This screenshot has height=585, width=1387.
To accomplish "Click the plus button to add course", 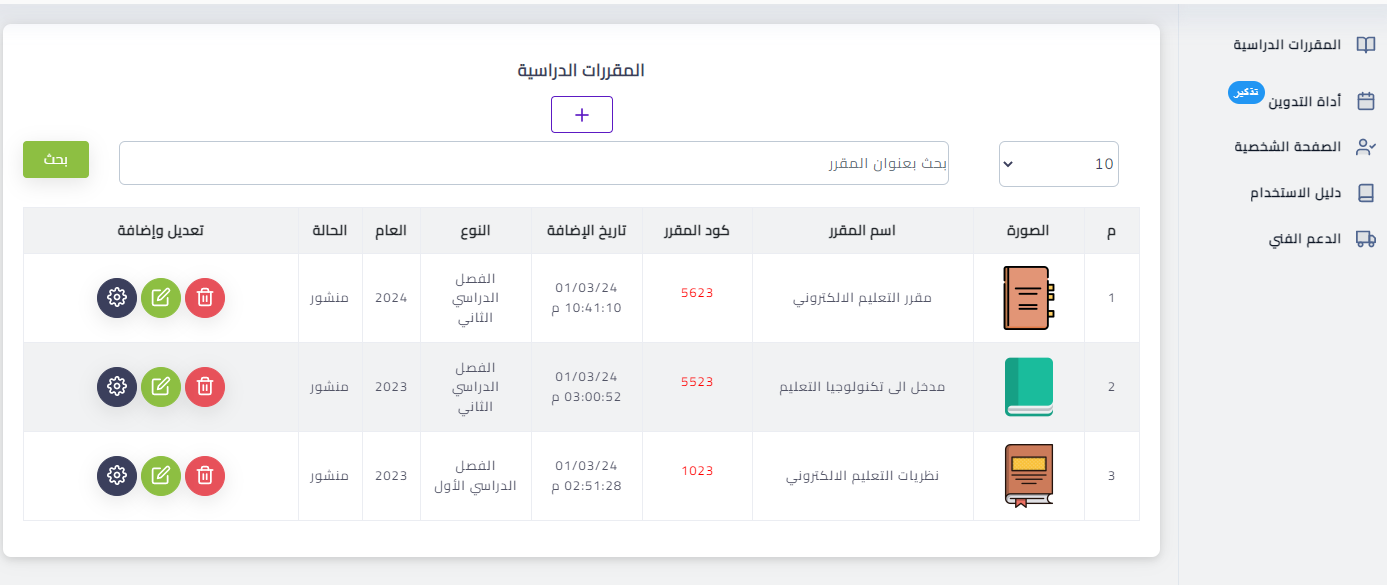I will point(581,115).
